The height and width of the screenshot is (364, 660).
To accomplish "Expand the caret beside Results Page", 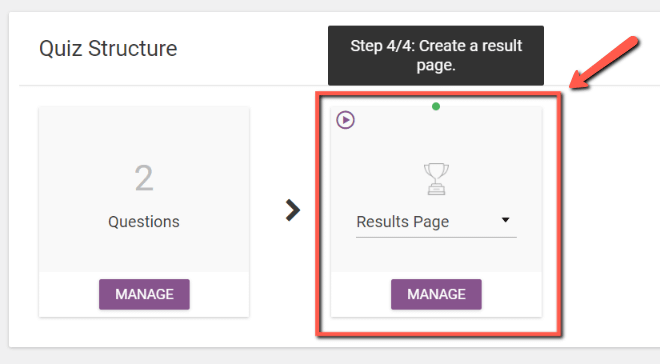I will pos(506,220).
